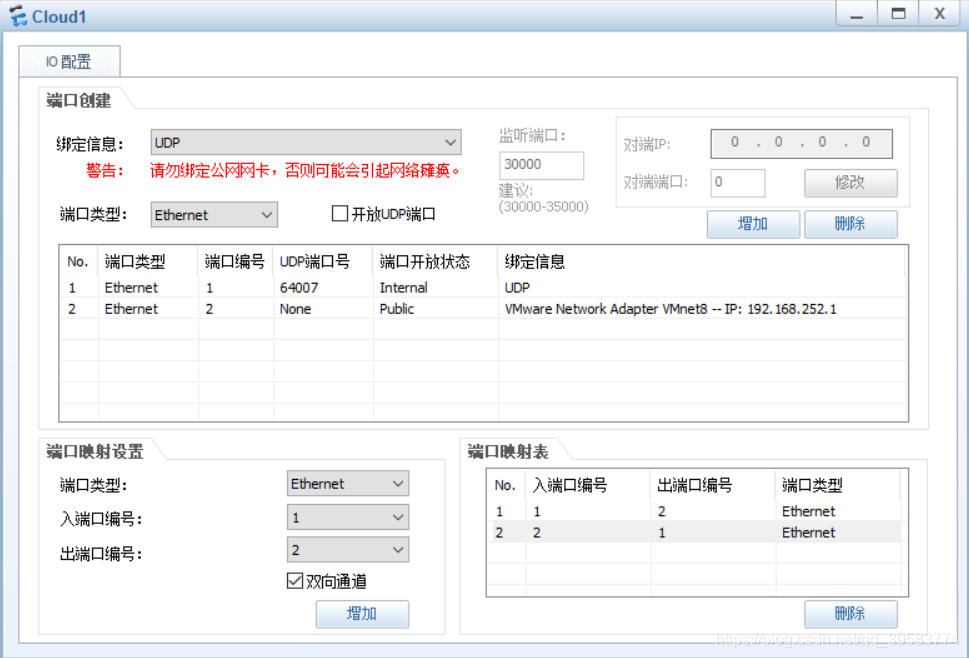Click the 监听端口 input field showing 30000
969x658 pixels.
pos(541,165)
